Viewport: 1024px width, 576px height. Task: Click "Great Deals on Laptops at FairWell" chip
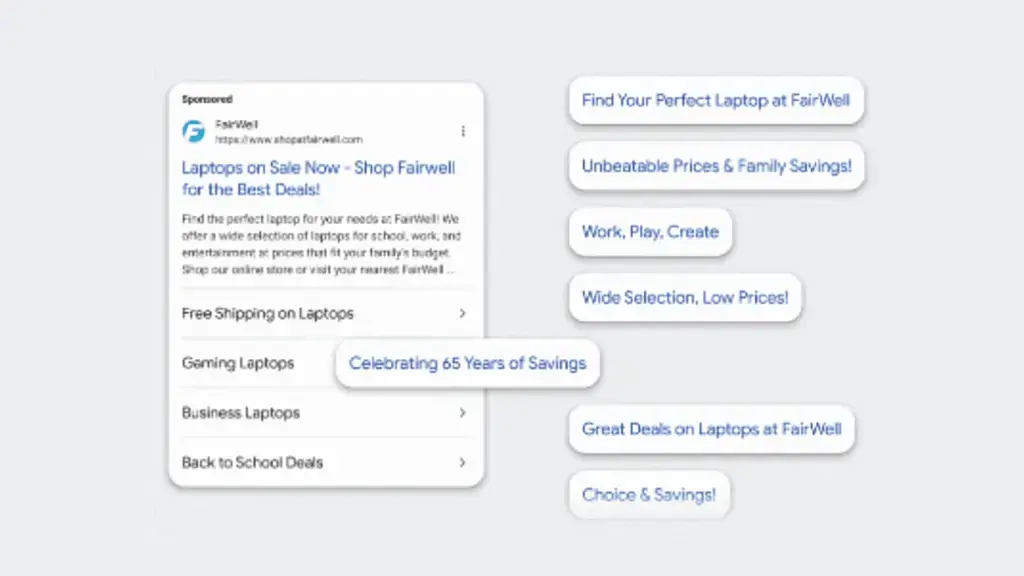pos(711,429)
